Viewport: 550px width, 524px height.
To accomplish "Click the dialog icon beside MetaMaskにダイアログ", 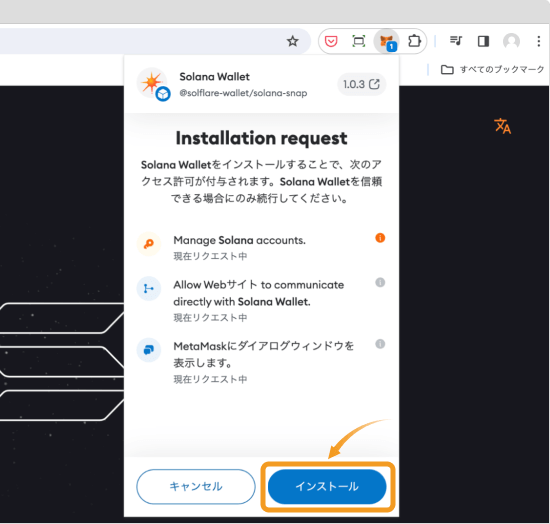I will click(x=149, y=350).
